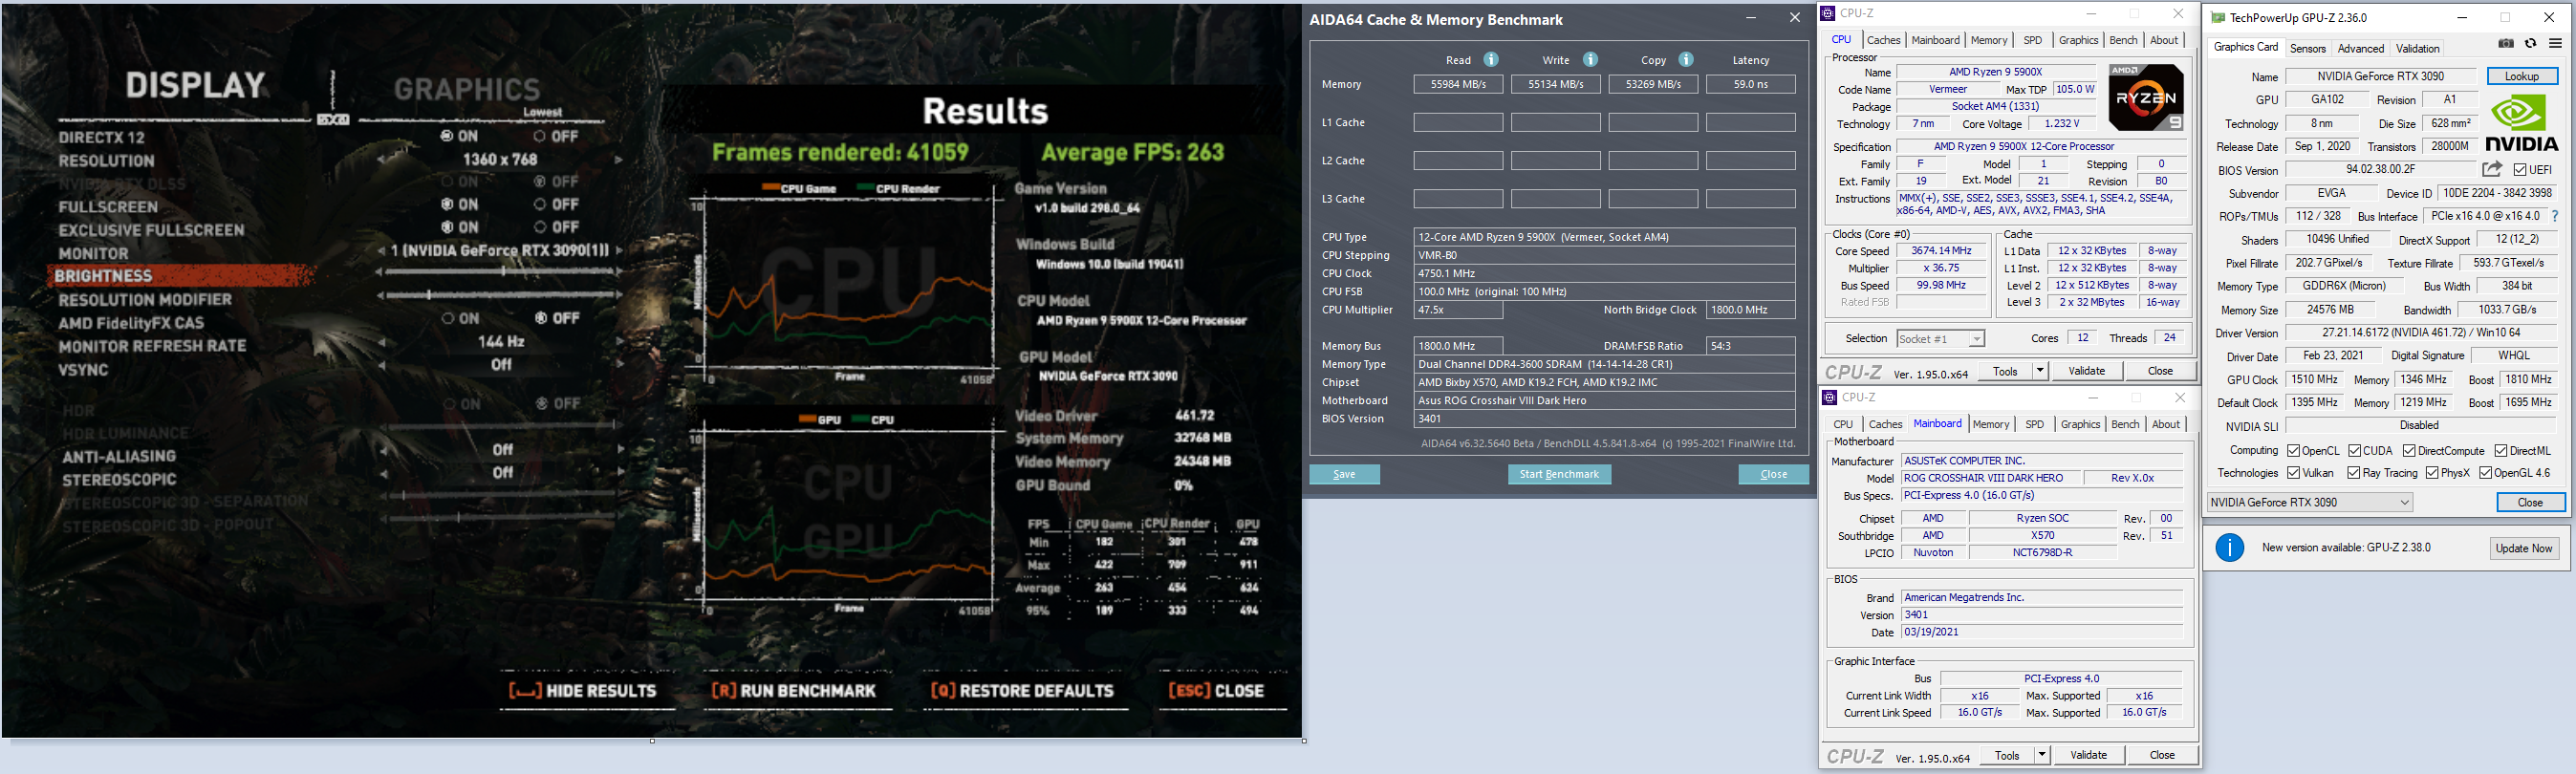Click GPU-Z title bar app icon
This screenshot has width=2576, height=774.
tap(2219, 17)
